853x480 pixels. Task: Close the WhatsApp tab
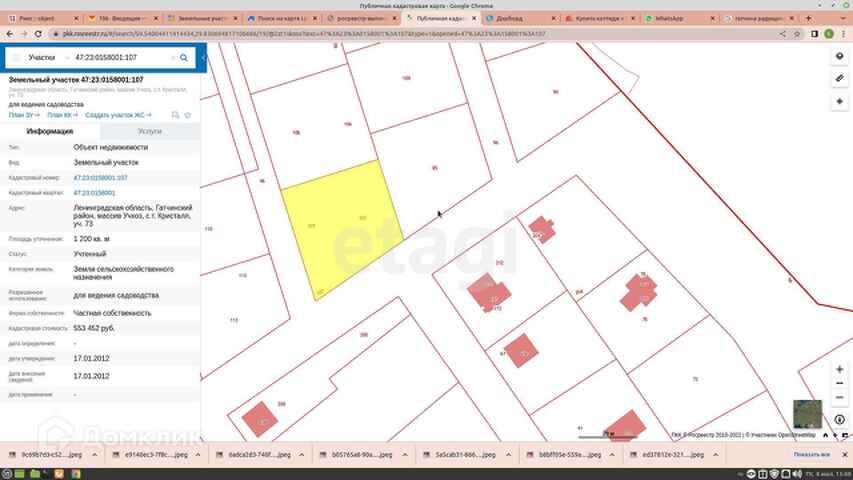(713, 19)
